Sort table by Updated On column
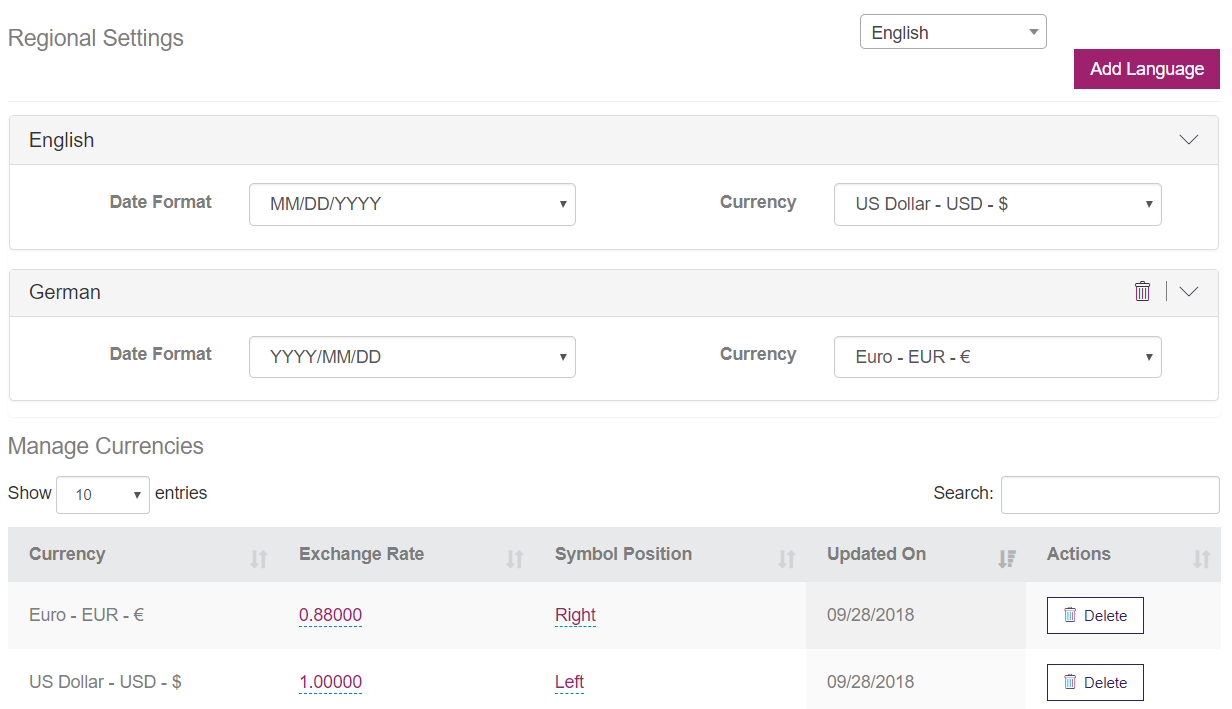The image size is (1232, 709). (916, 554)
